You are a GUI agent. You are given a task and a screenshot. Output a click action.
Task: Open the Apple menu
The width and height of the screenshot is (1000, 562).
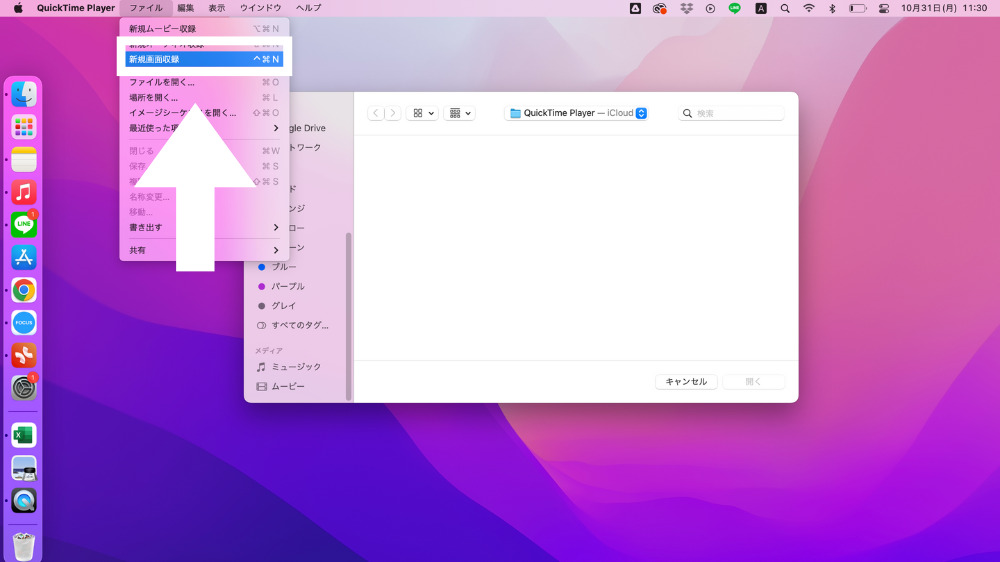click(18, 8)
